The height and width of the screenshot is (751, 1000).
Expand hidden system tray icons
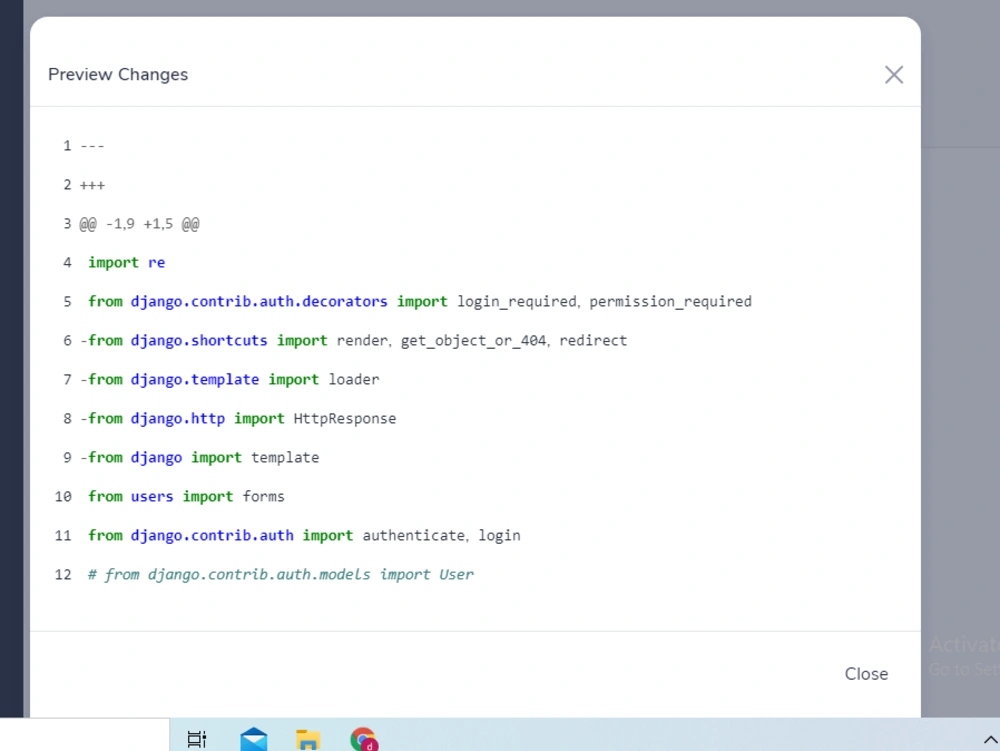point(989,738)
